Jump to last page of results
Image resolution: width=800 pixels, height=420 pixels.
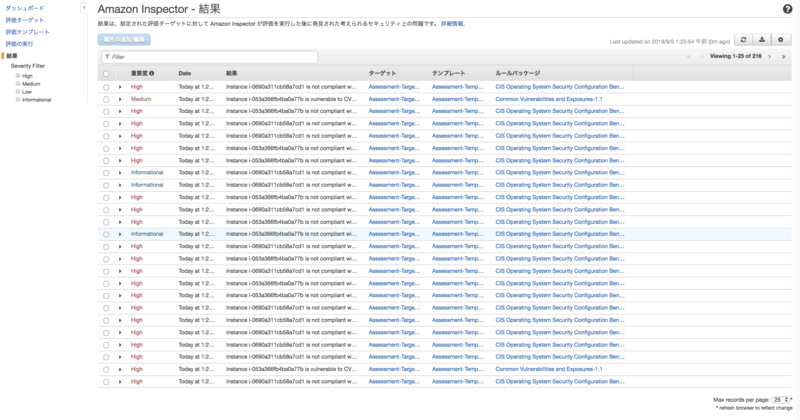coord(783,57)
